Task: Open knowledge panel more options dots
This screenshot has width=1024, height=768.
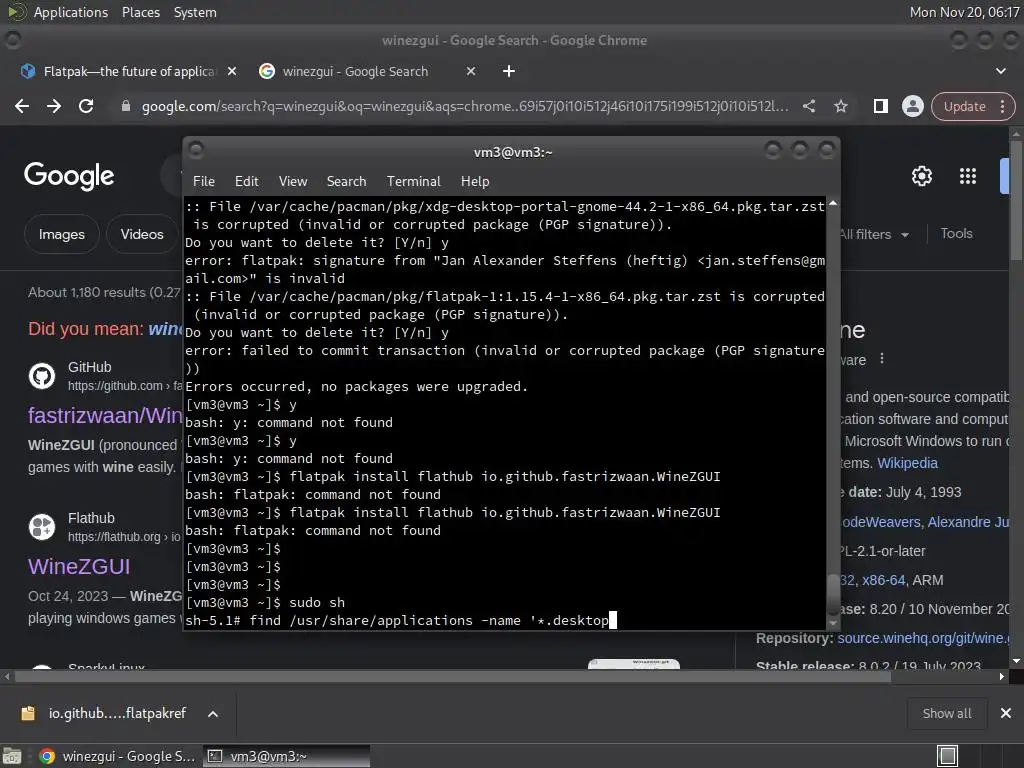Action: [882, 359]
